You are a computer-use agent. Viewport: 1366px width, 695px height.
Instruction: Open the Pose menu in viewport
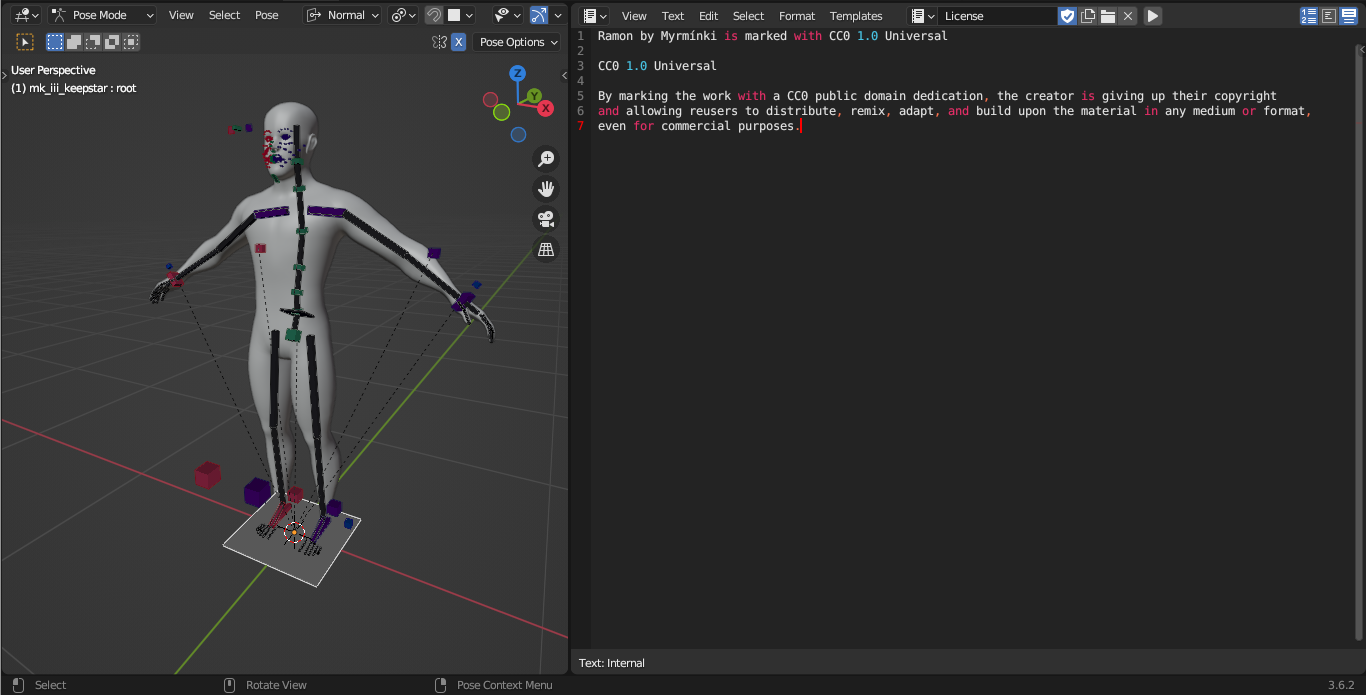(x=267, y=16)
